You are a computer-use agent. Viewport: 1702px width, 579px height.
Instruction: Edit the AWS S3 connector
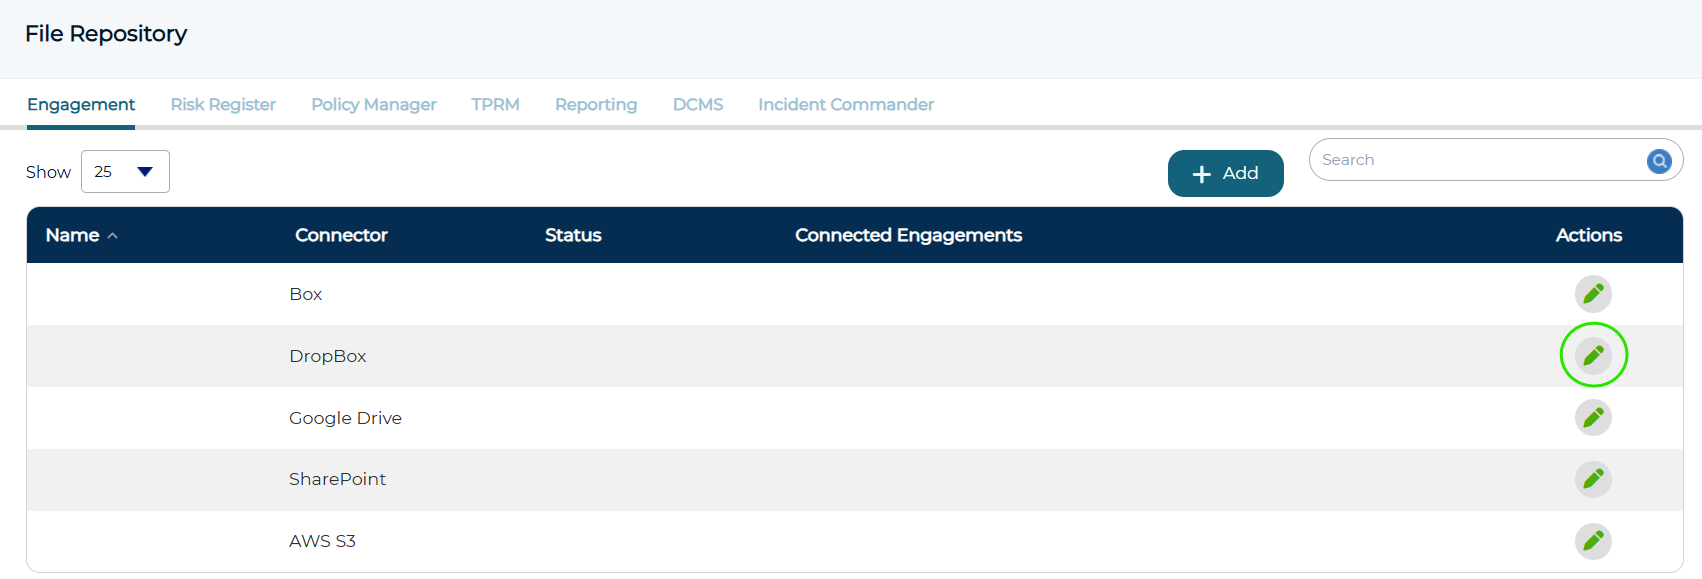click(x=1593, y=541)
